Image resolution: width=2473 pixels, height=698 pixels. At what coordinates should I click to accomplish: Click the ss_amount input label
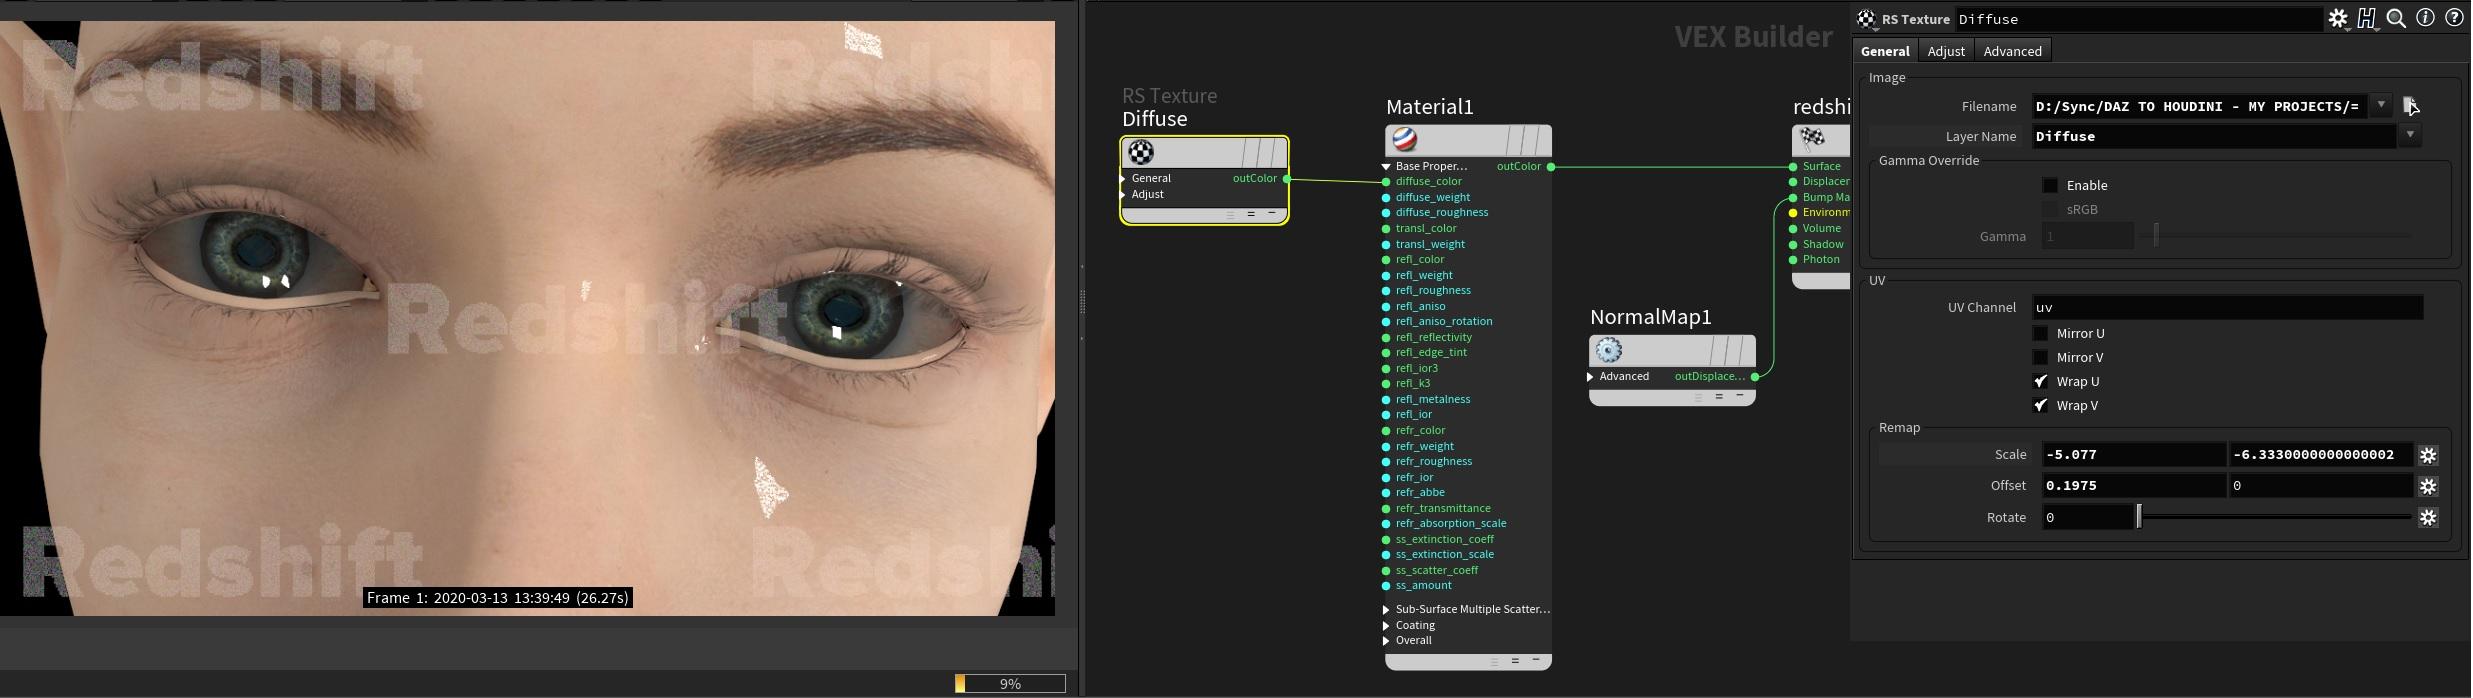coord(1423,586)
